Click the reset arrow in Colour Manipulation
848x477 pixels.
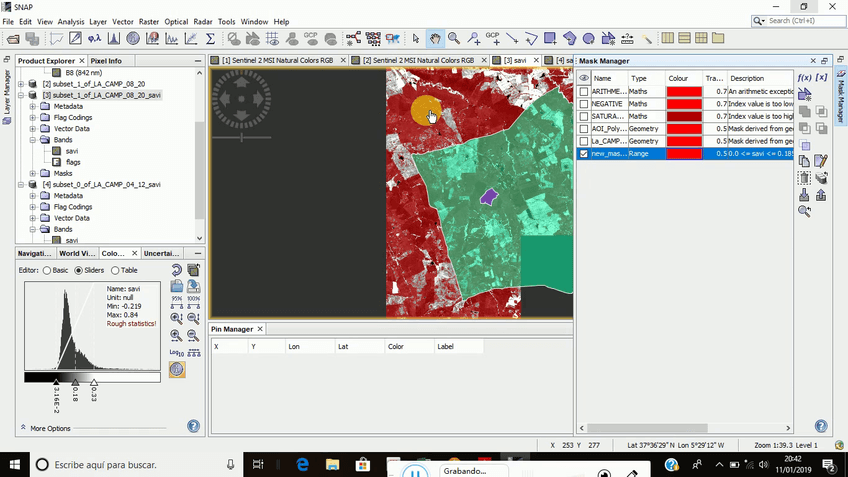pyautogui.click(x=176, y=270)
